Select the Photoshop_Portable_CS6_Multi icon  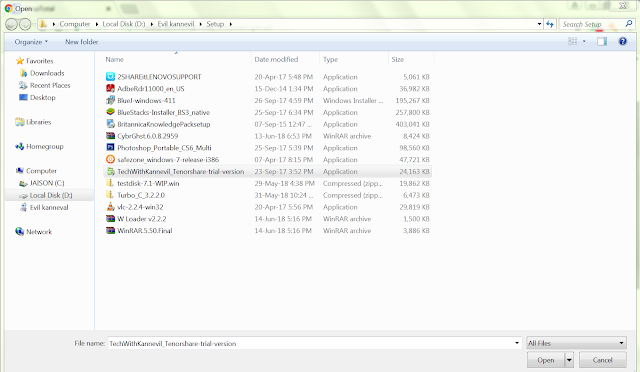pos(110,148)
